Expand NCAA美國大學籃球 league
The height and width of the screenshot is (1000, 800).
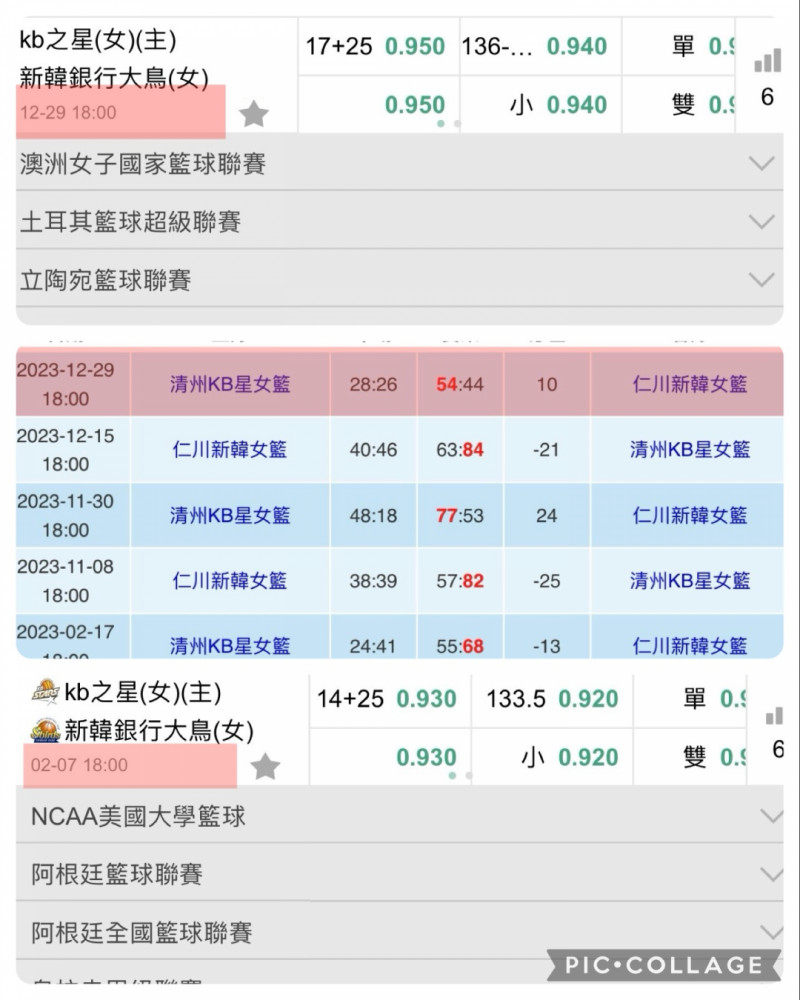[399, 816]
